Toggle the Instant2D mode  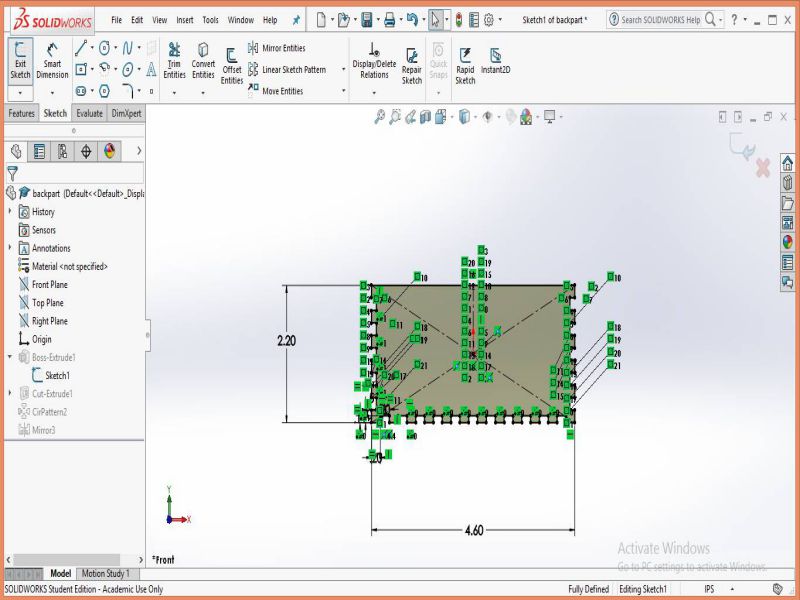495,61
